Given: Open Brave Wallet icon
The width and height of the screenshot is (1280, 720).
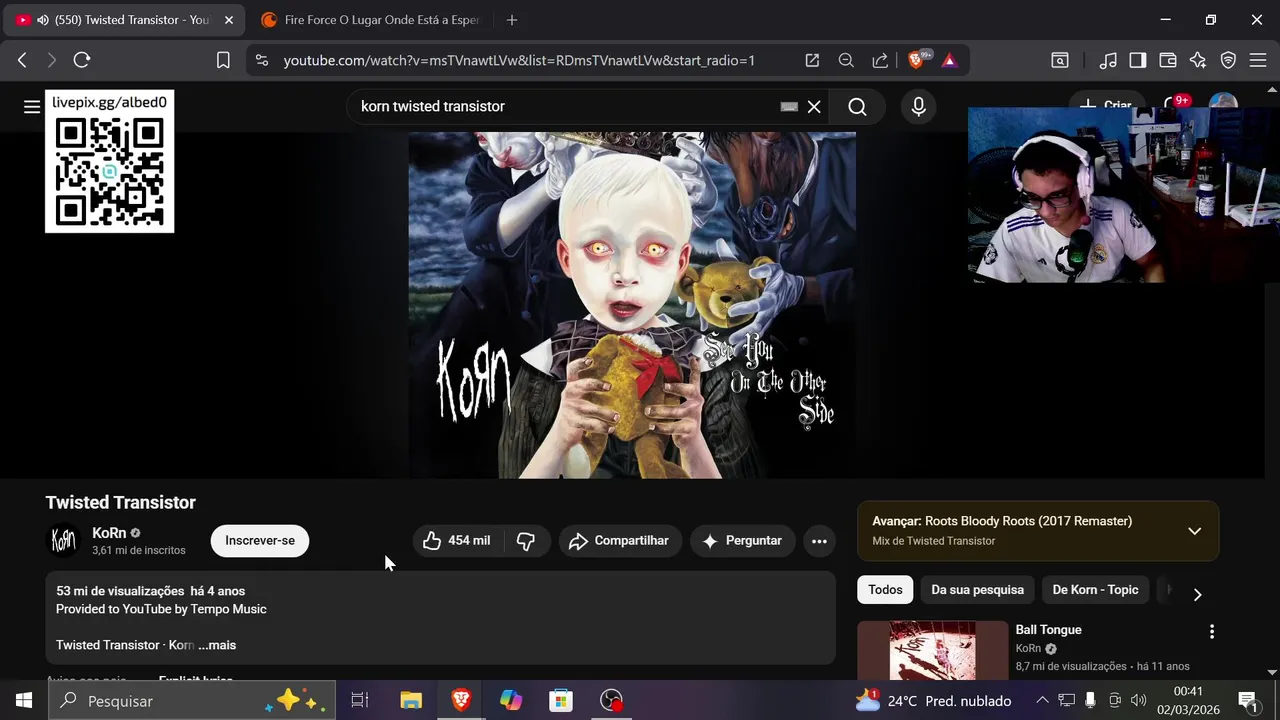Looking at the screenshot, I should coord(1168,60).
